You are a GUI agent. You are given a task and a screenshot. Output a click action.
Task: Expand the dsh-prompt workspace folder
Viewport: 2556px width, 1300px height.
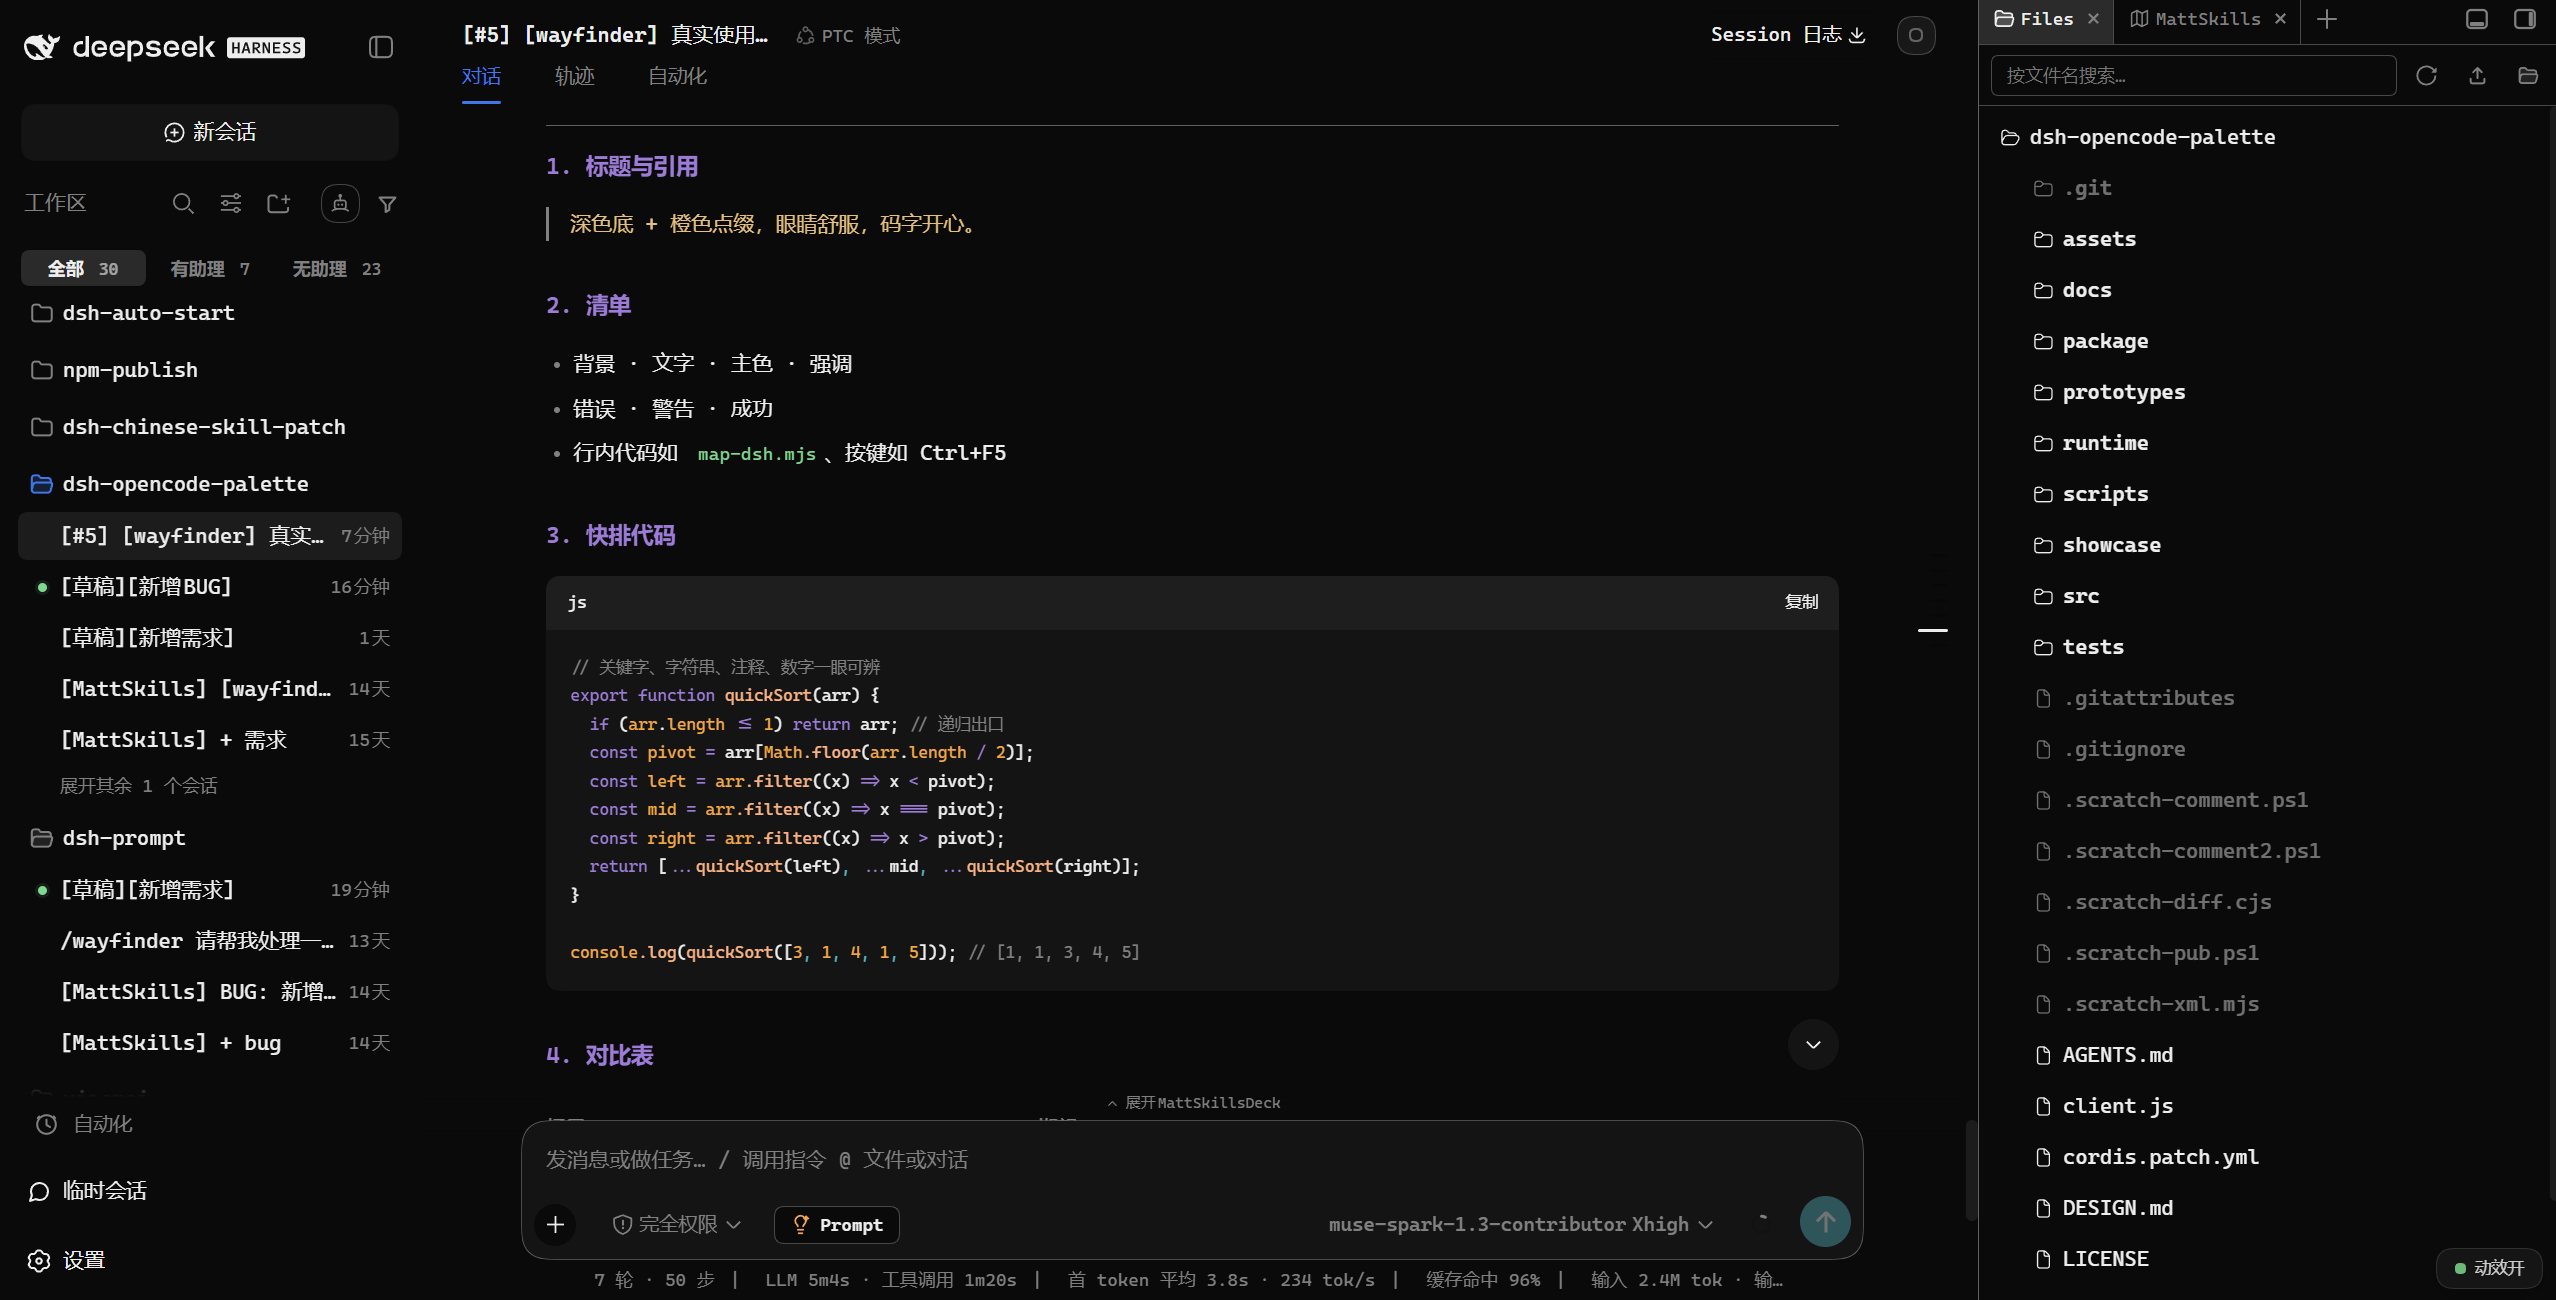(x=210, y=838)
